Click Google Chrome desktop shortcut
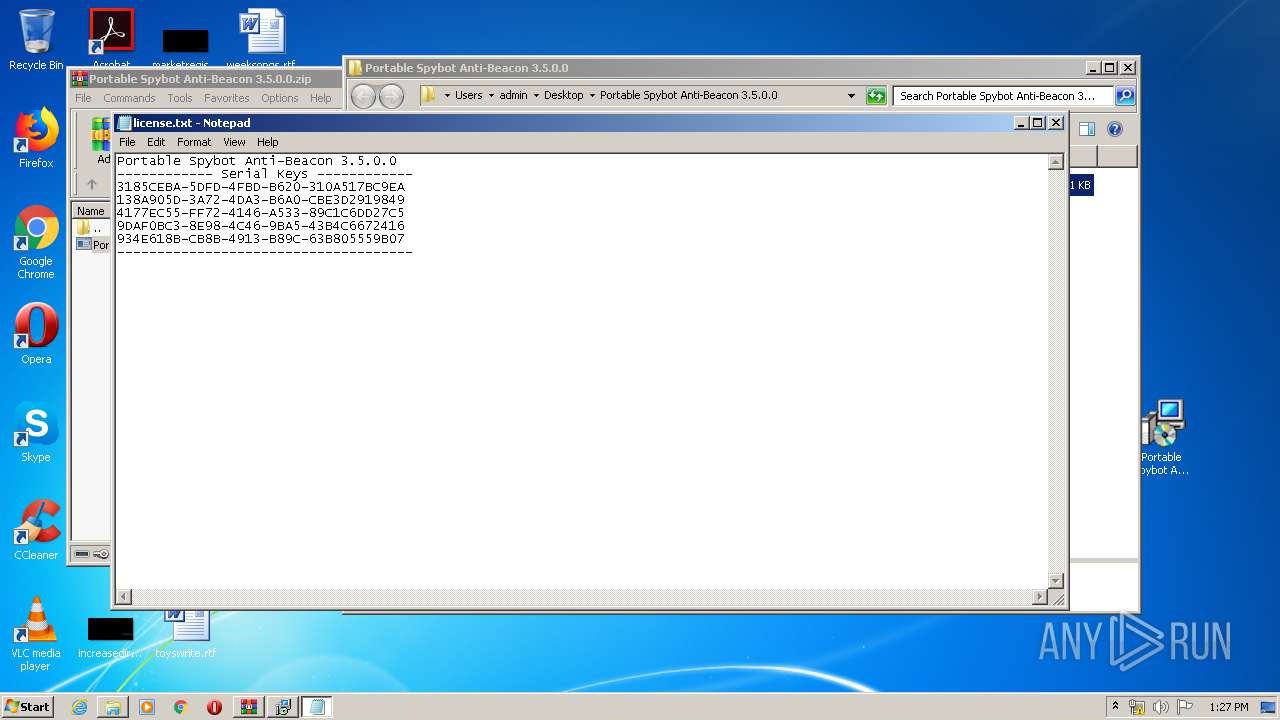The height and width of the screenshot is (720, 1280). 36,242
